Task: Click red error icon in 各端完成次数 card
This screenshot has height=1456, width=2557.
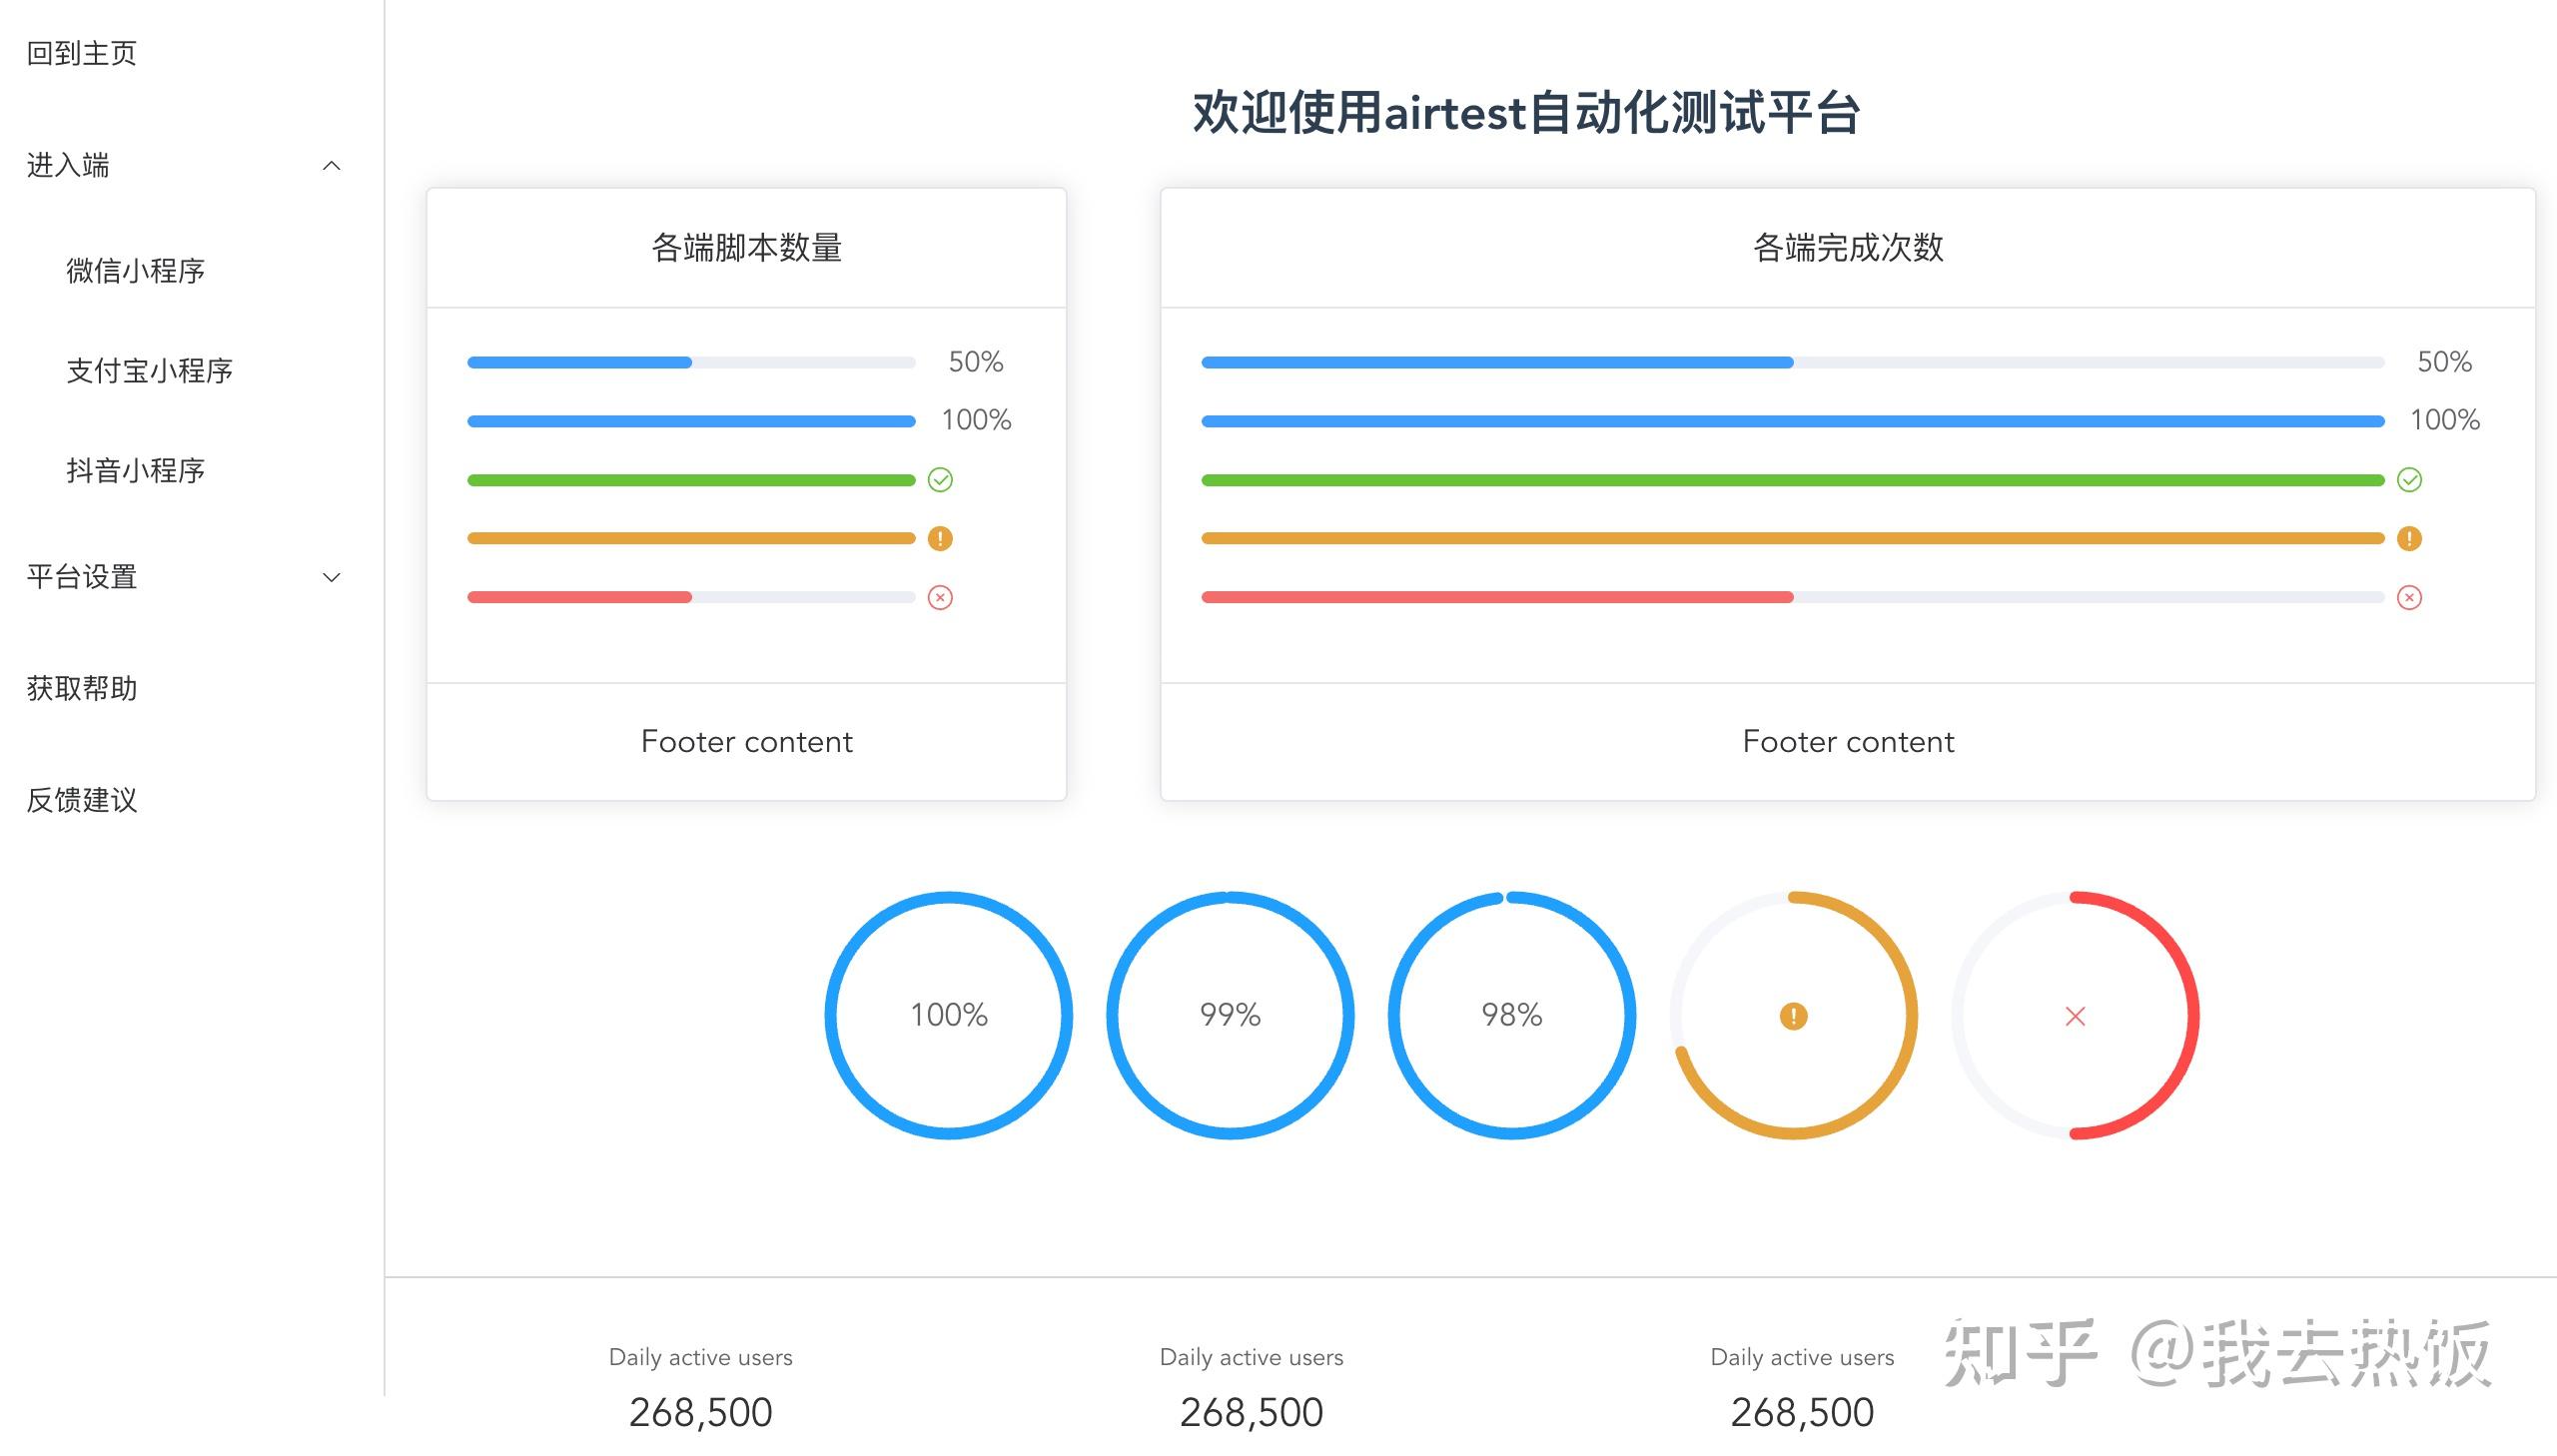Action: pyautogui.click(x=2409, y=598)
